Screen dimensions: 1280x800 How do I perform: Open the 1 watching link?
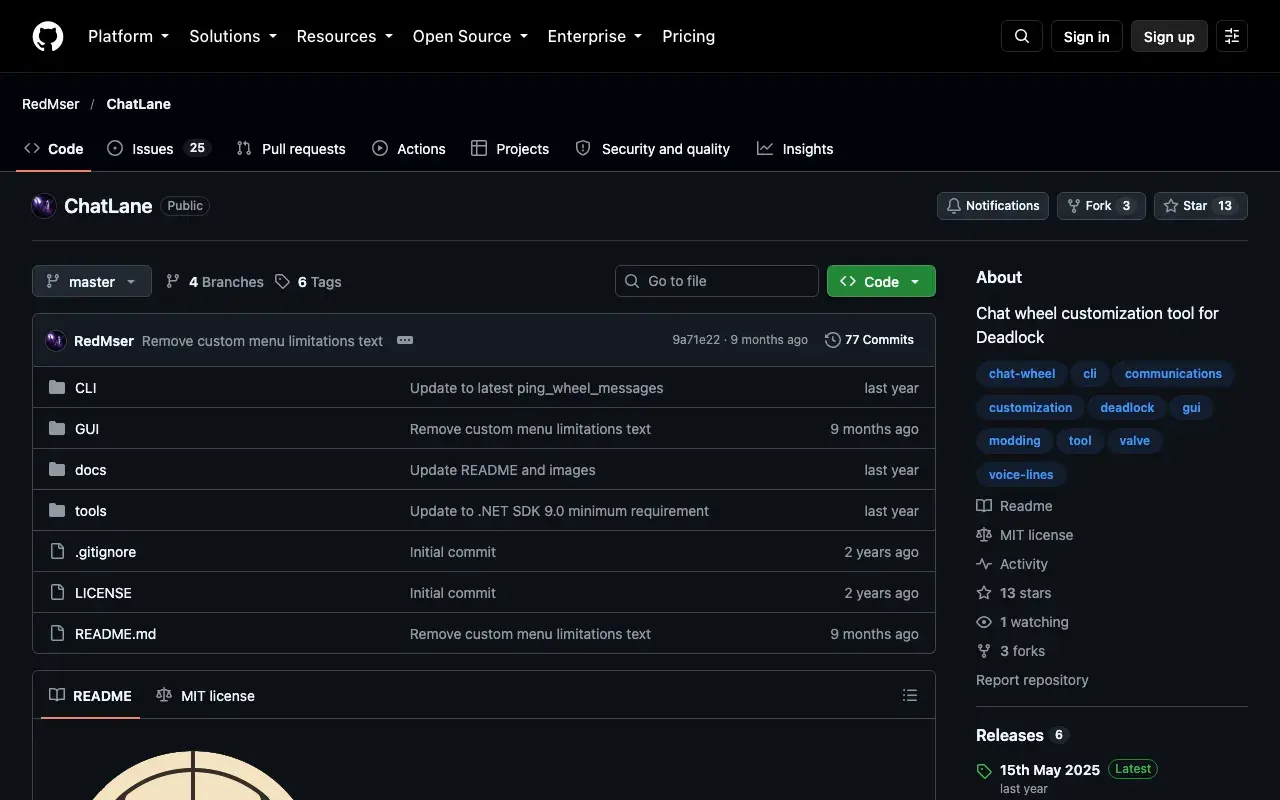[1022, 622]
